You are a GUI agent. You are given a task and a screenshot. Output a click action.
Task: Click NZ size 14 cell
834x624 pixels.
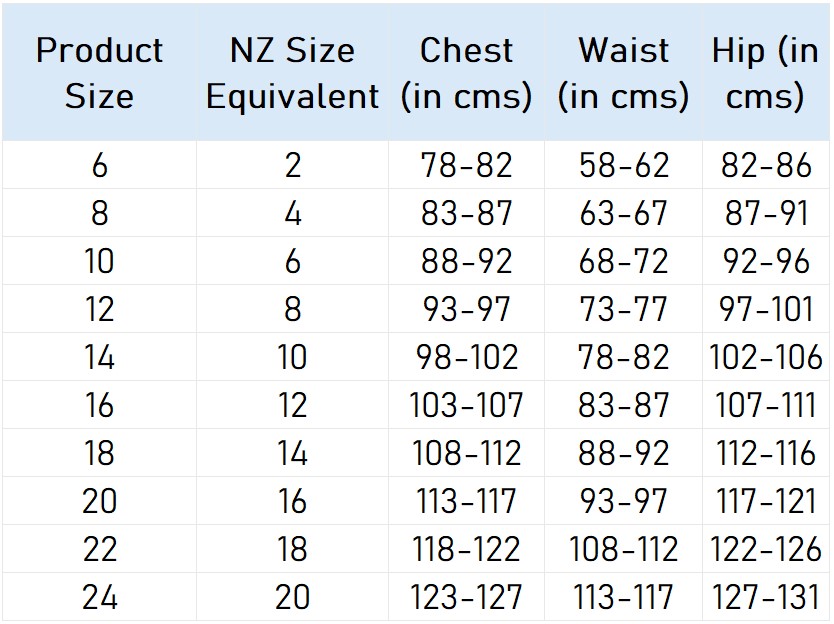coord(293,453)
